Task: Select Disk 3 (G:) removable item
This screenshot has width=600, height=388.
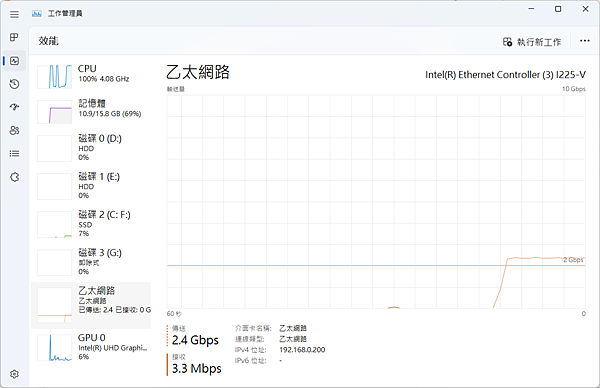Action: pos(91,262)
